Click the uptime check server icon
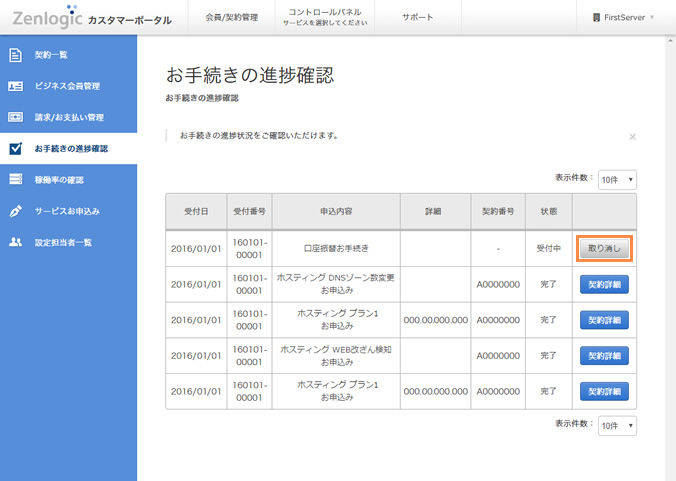 click(x=15, y=180)
